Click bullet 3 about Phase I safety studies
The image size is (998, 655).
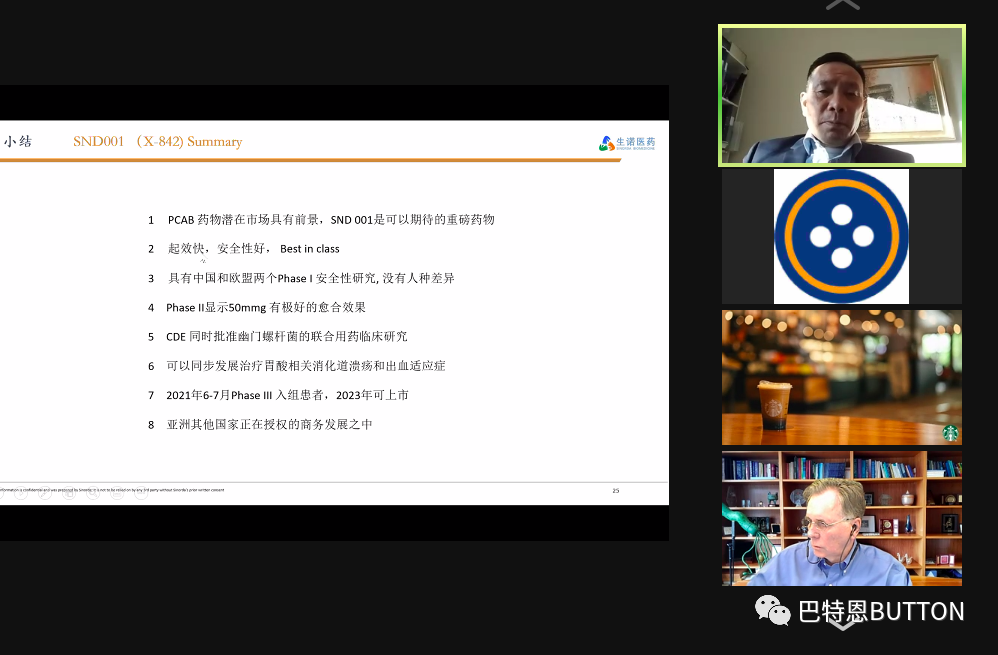[x=310, y=278]
